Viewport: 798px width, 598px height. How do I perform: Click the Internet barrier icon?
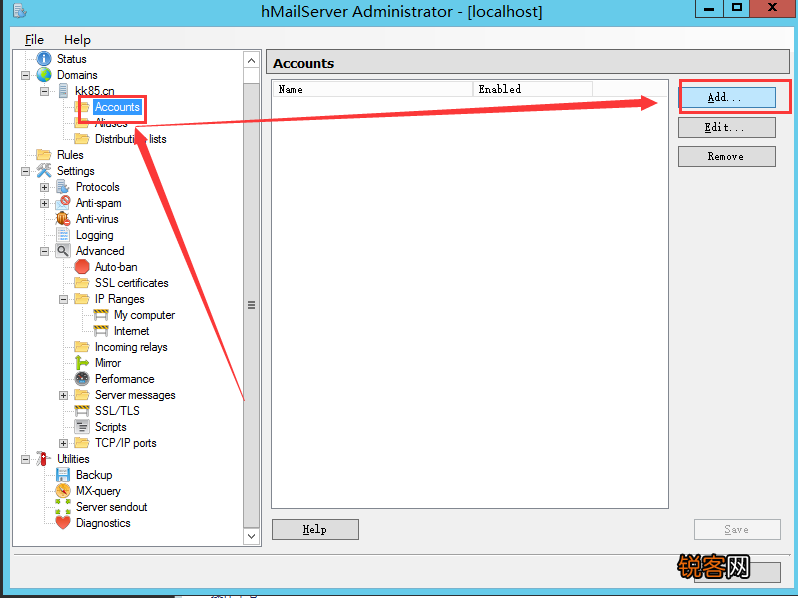pos(101,331)
